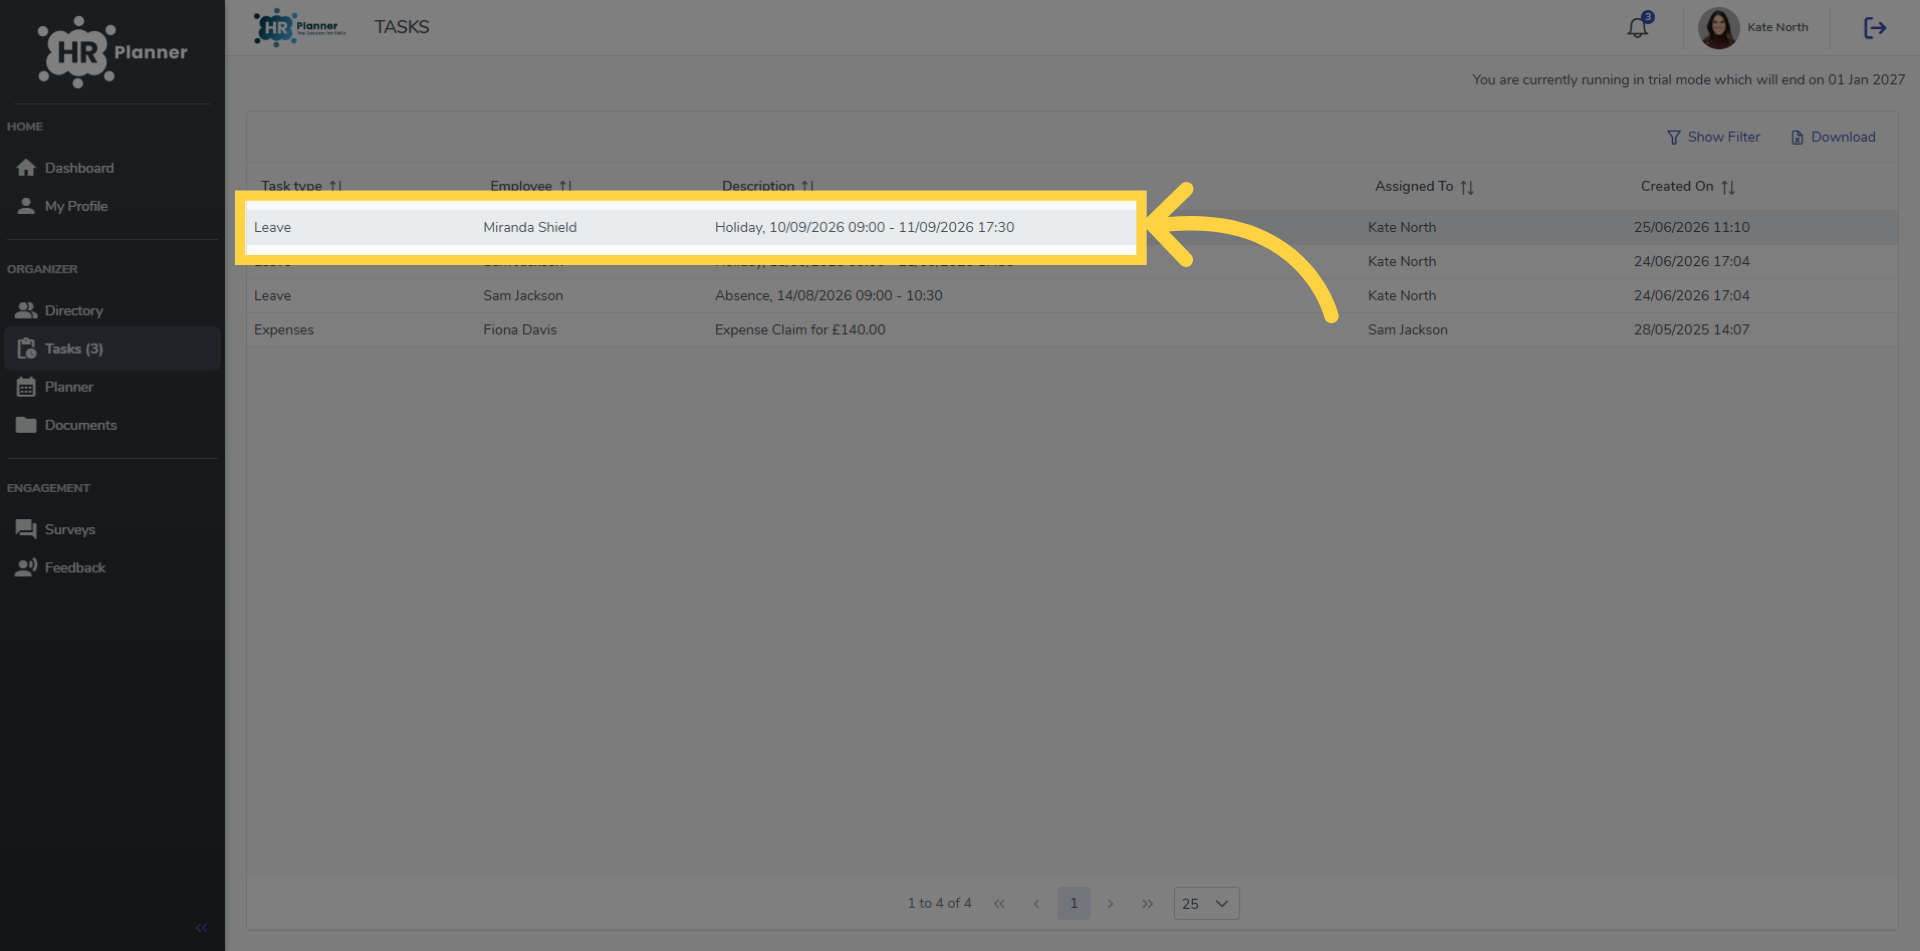The image size is (1920, 951).
Task: Show the task filter
Action: [x=1713, y=137]
